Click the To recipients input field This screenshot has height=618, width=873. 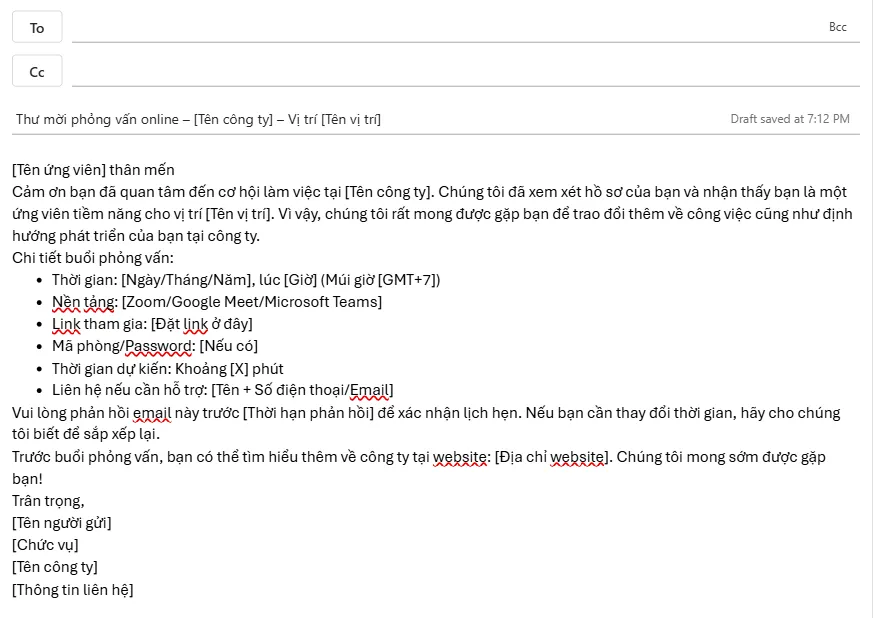[x=445, y=27]
